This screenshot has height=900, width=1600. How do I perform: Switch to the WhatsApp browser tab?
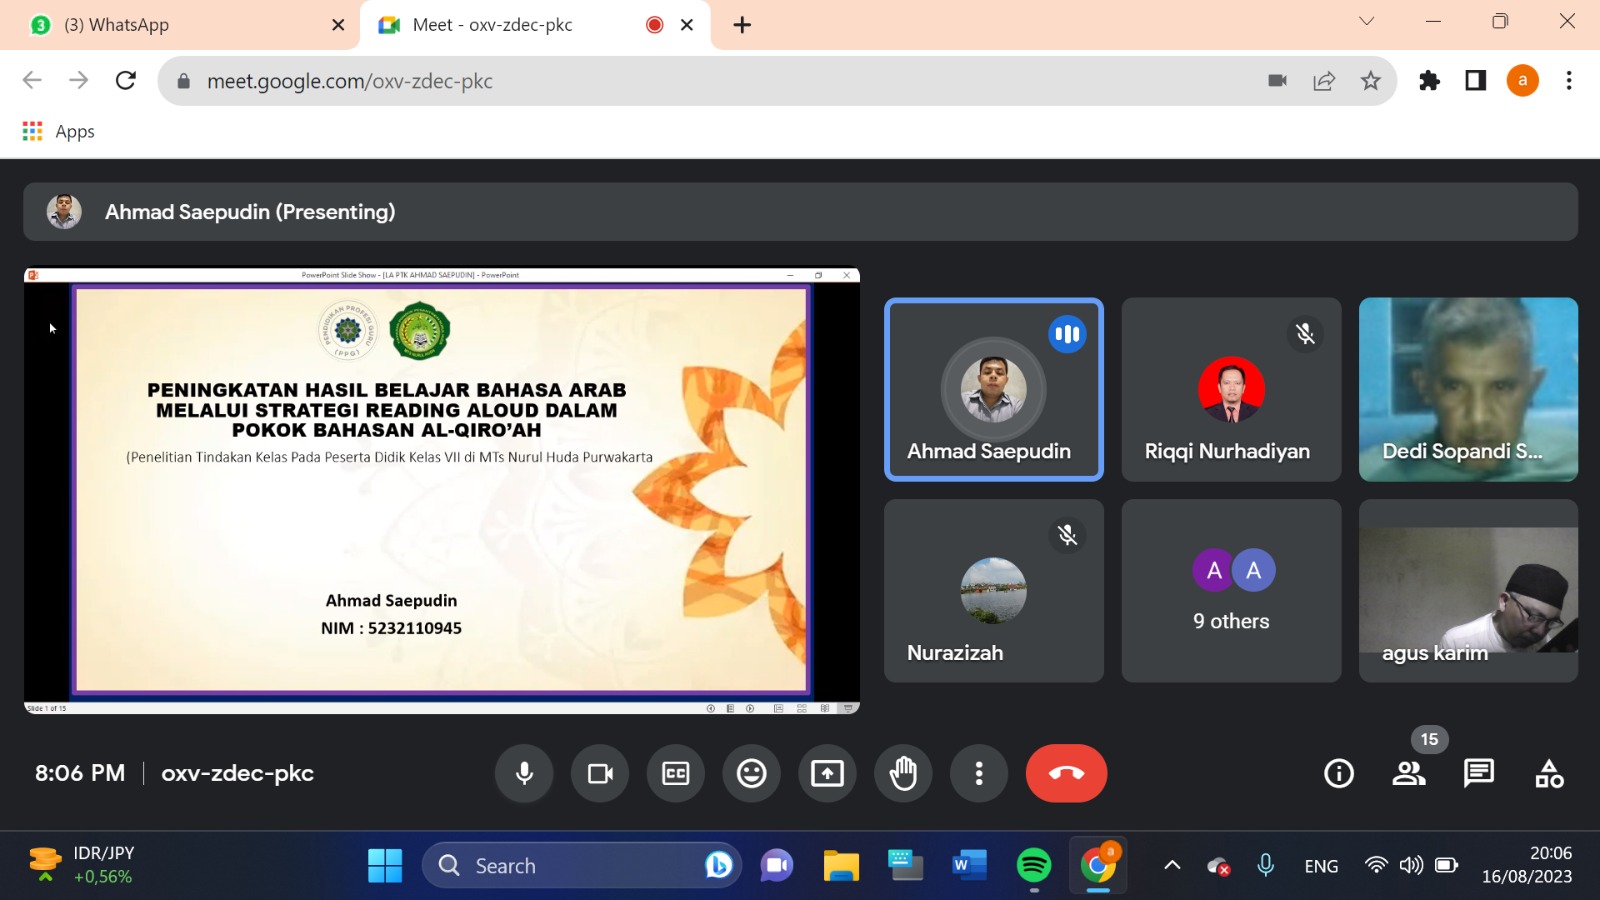point(185,25)
